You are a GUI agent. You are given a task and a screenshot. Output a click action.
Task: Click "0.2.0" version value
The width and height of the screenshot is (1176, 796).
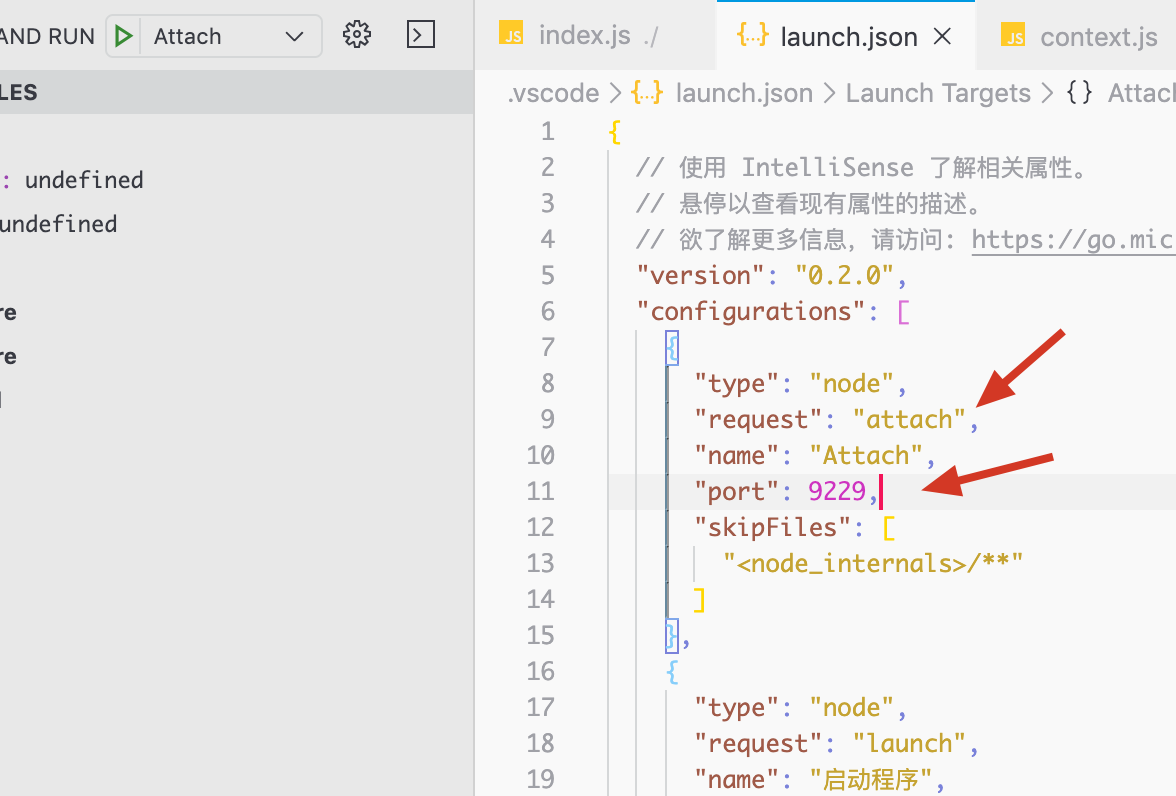click(x=844, y=275)
